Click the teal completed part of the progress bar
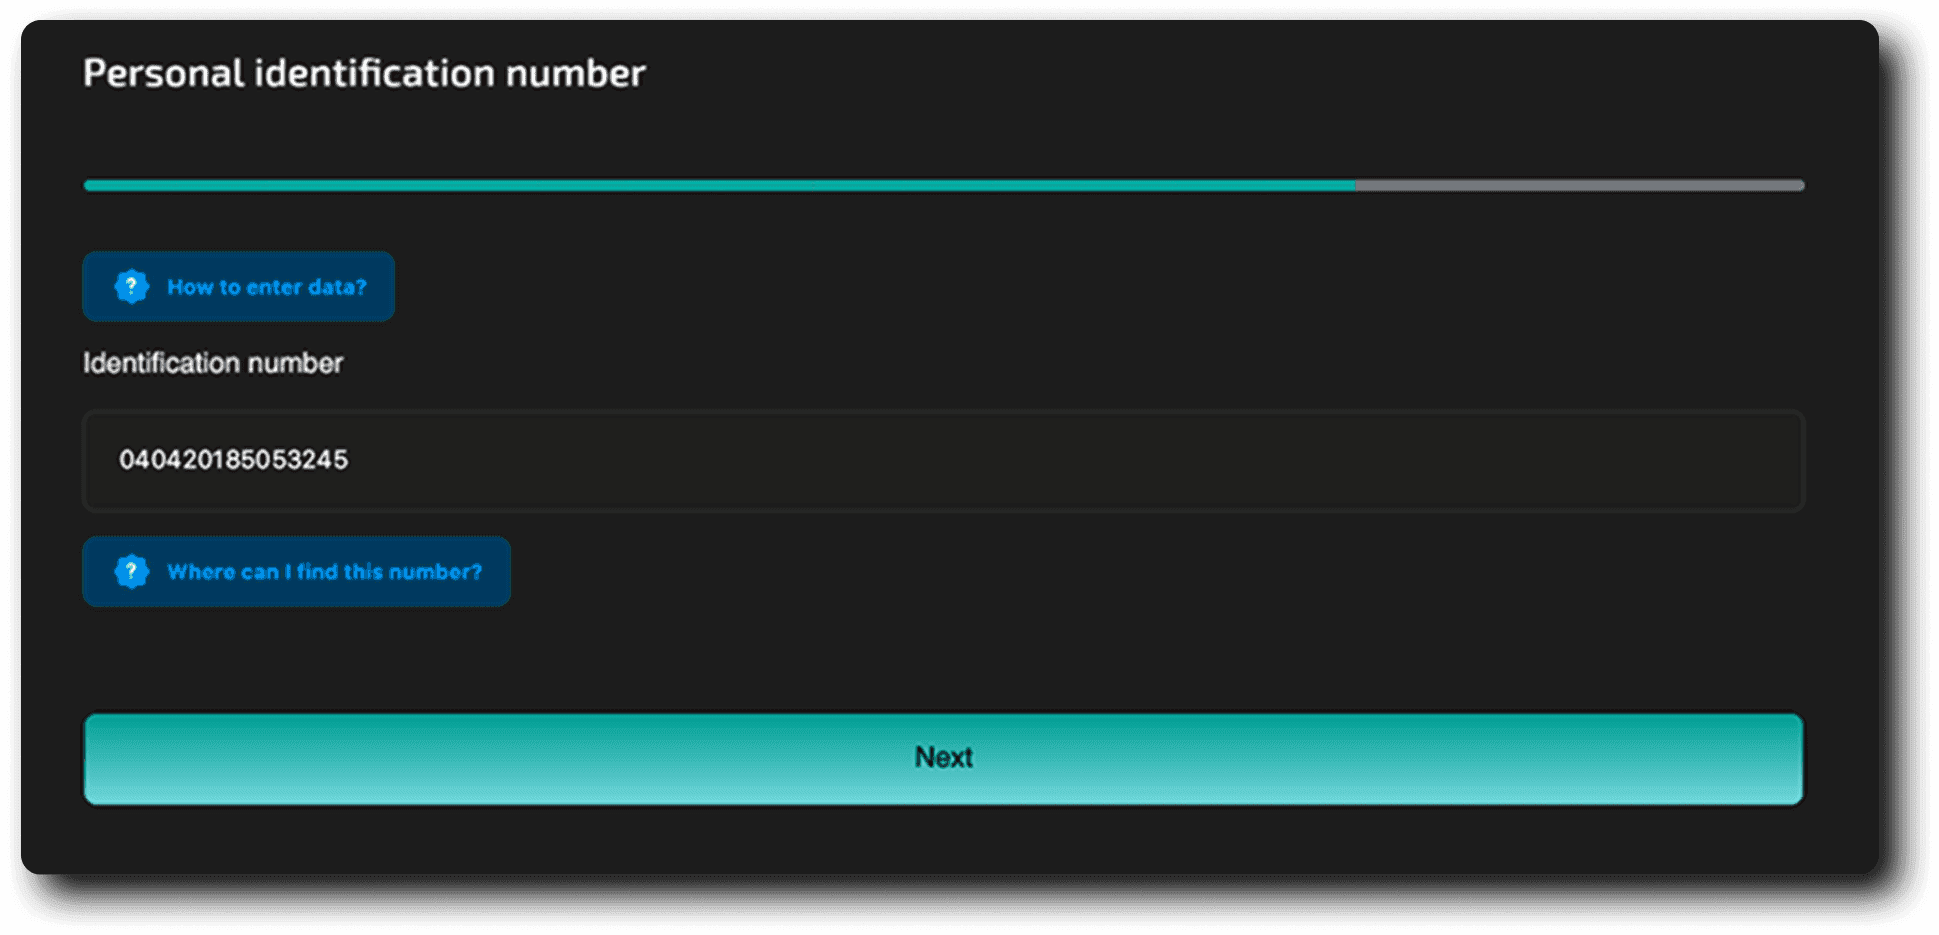Viewport: 1939px width, 935px height. (x=720, y=185)
